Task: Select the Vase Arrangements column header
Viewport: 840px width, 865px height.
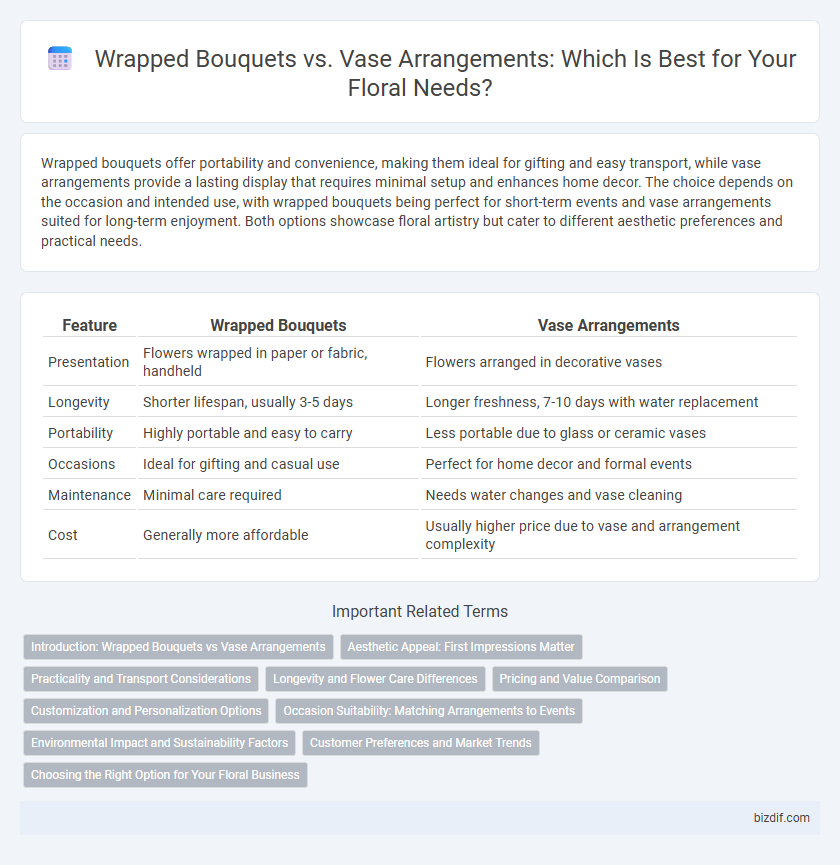Action: pos(608,325)
